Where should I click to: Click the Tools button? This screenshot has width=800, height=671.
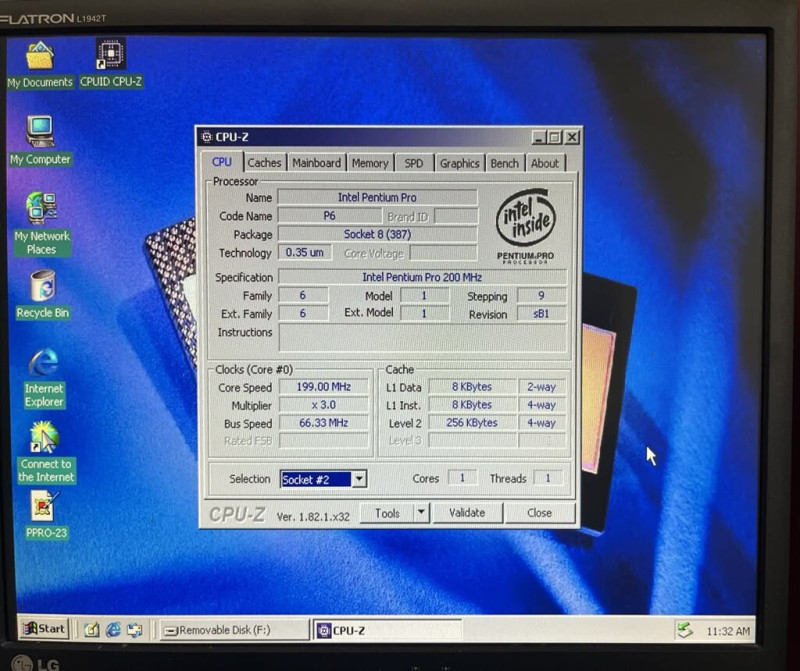[387, 513]
